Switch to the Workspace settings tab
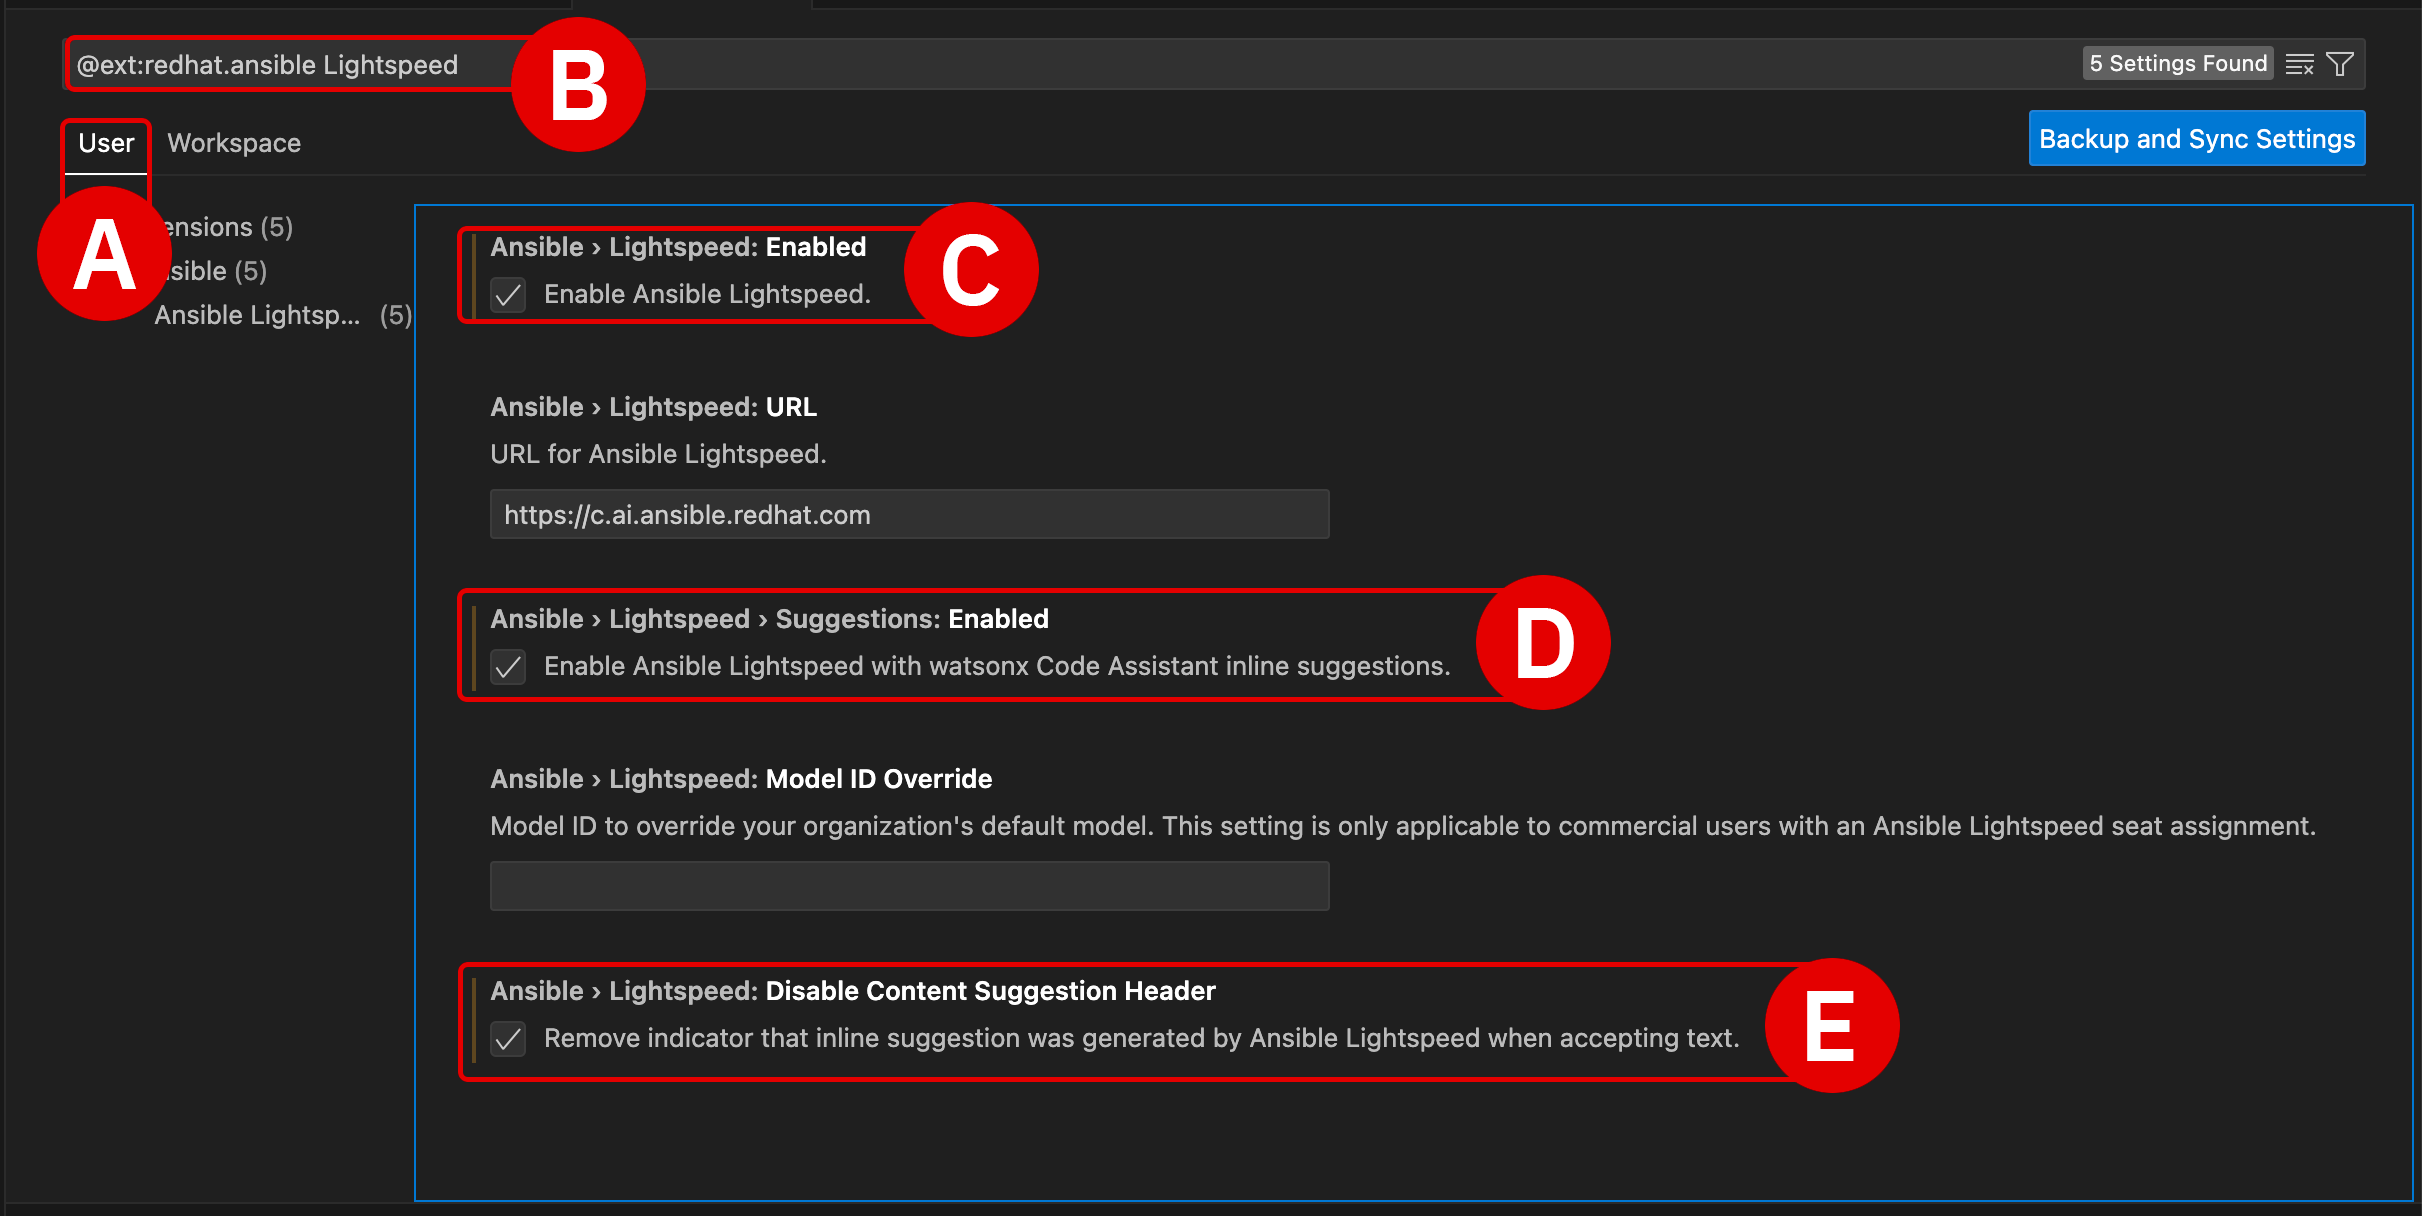 (234, 144)
